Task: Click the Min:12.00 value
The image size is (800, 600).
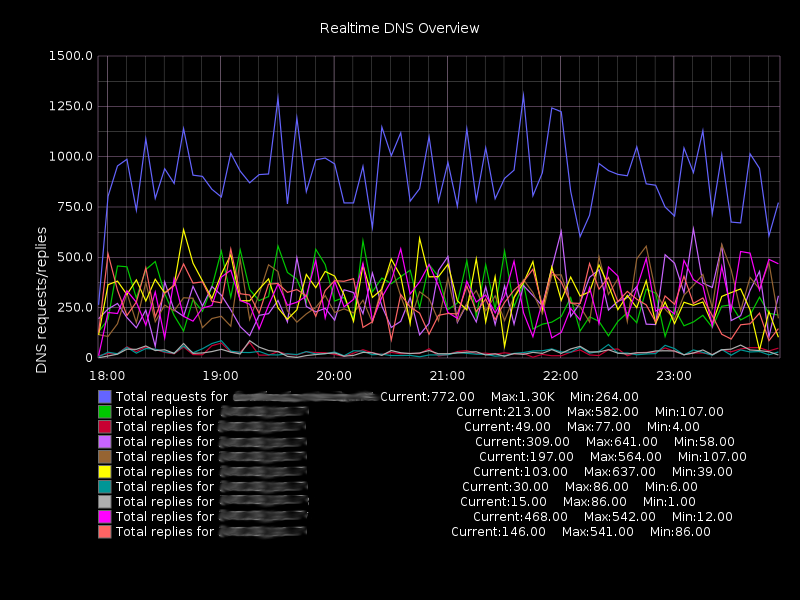Action: point(702,516)
